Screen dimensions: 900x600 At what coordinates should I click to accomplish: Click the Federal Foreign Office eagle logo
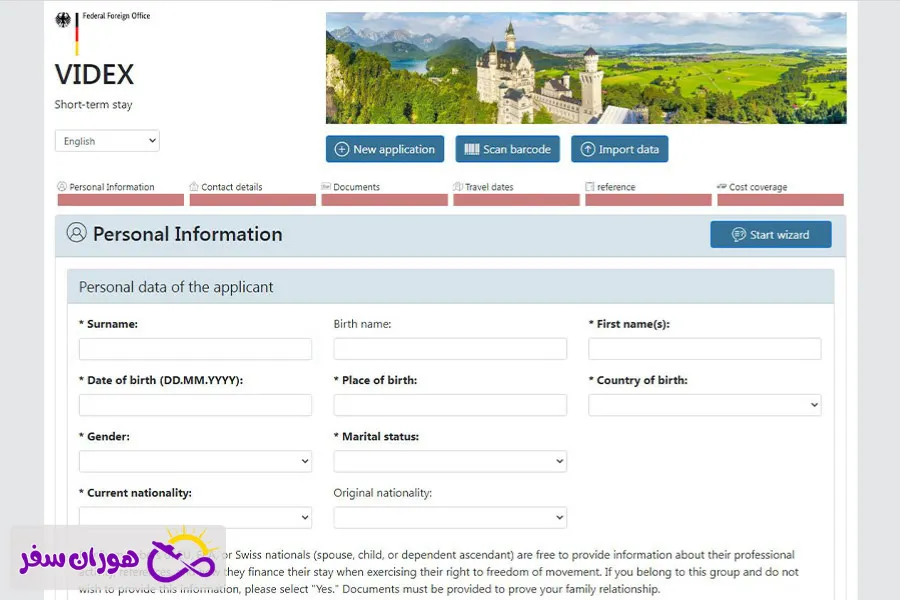(x=63, y=20)
